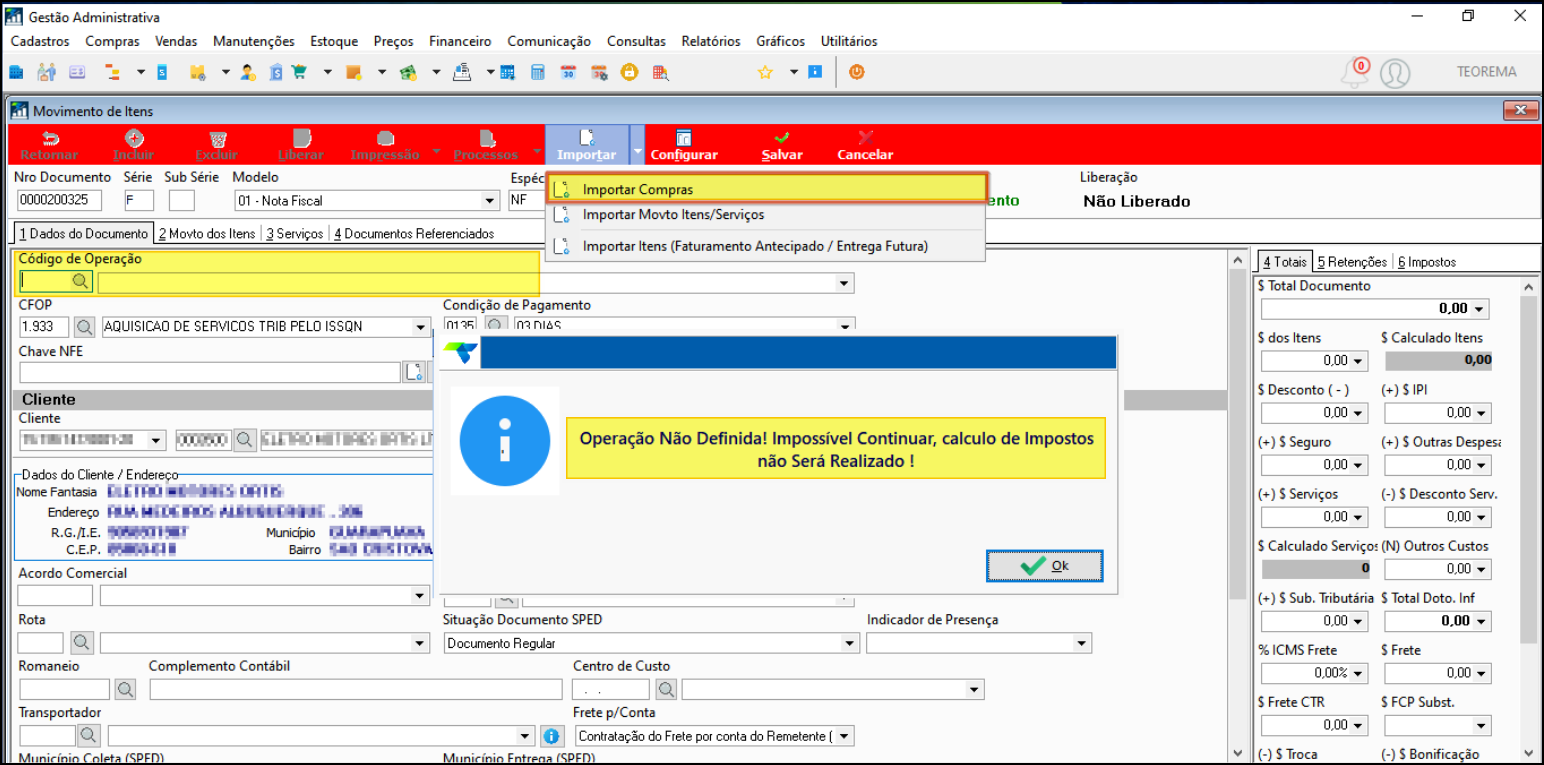The image size is (1544, 765).
Task: Open the $ Total Documento value dropdown
Action: 1481,309
